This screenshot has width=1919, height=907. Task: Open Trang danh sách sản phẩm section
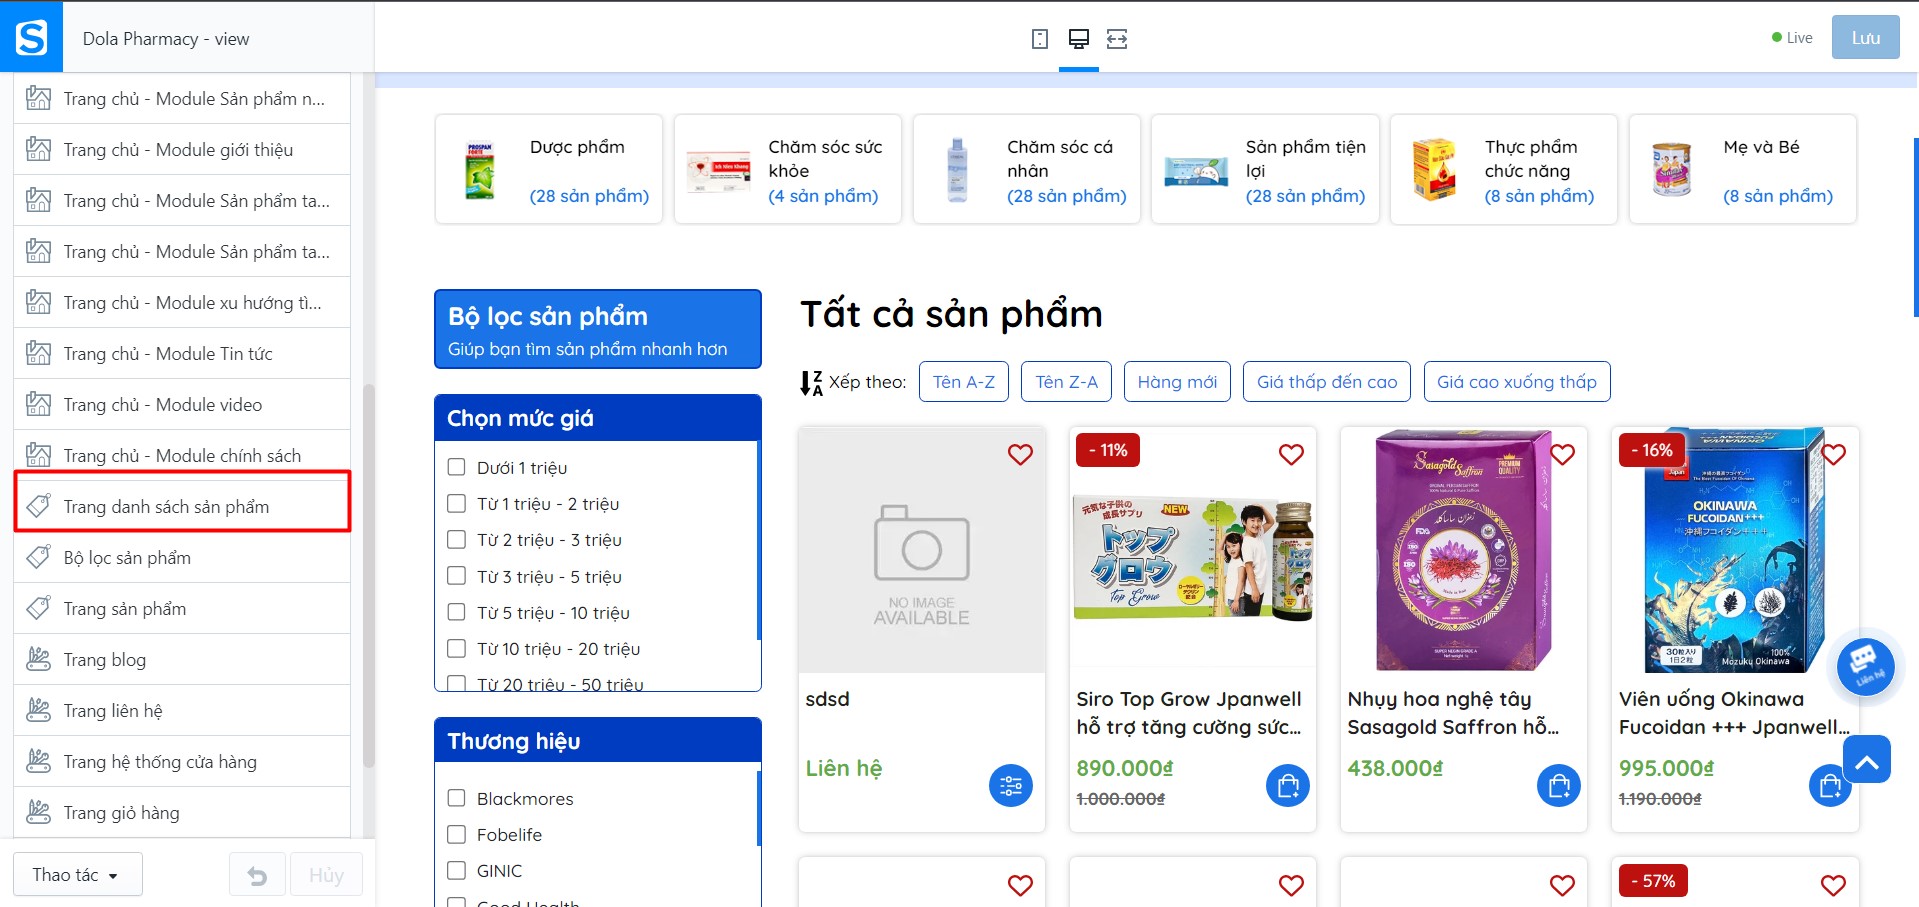pyautogui.click(x=182, y=507)
